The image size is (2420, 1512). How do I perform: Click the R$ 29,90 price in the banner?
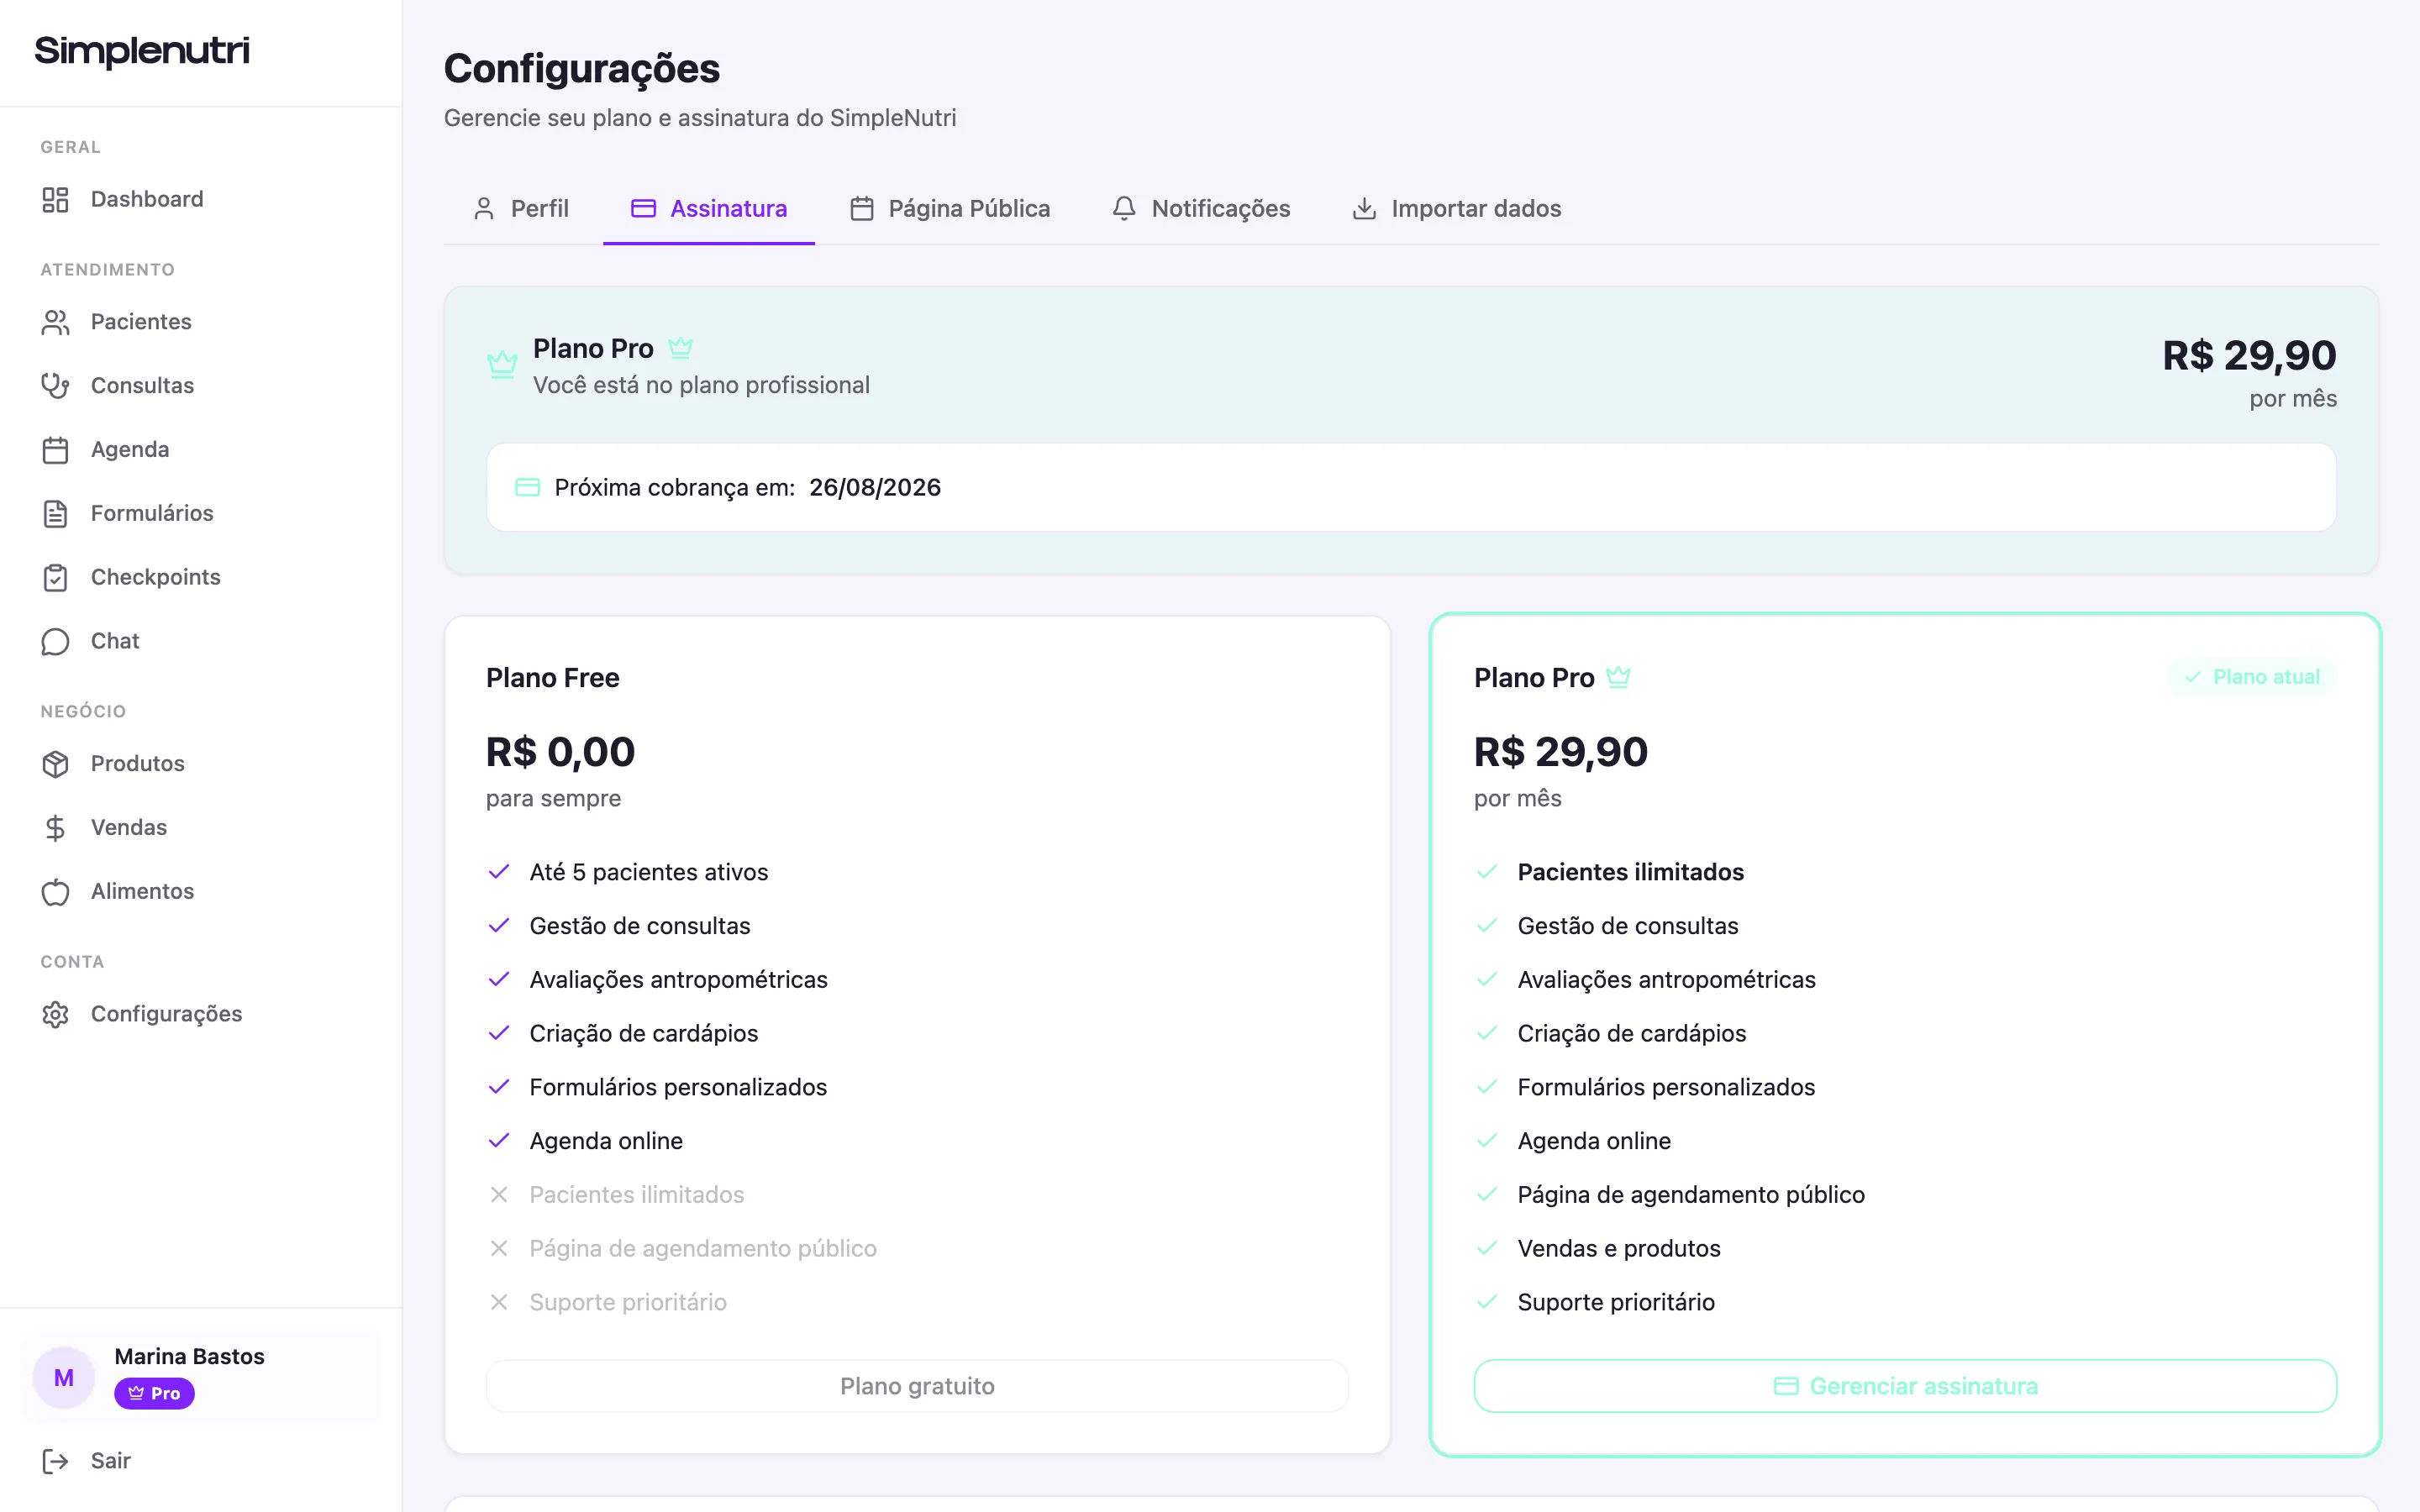click(2249, 355)
